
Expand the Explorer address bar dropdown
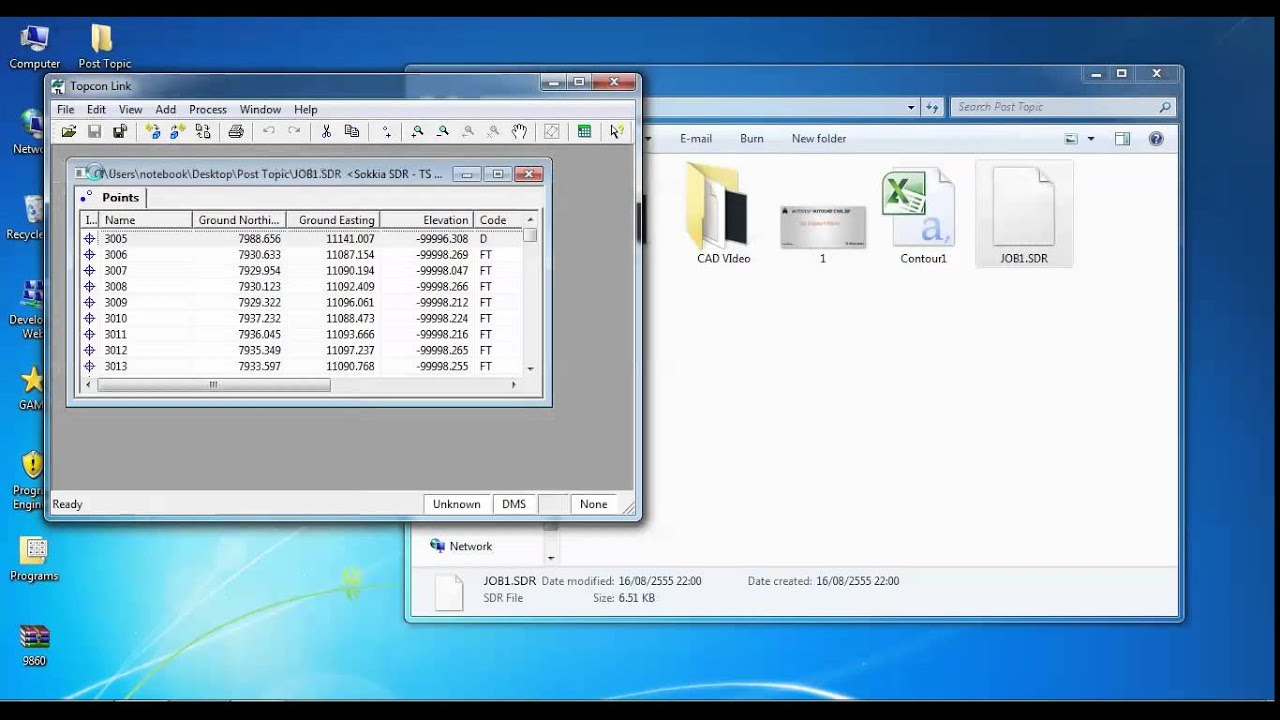911,107
